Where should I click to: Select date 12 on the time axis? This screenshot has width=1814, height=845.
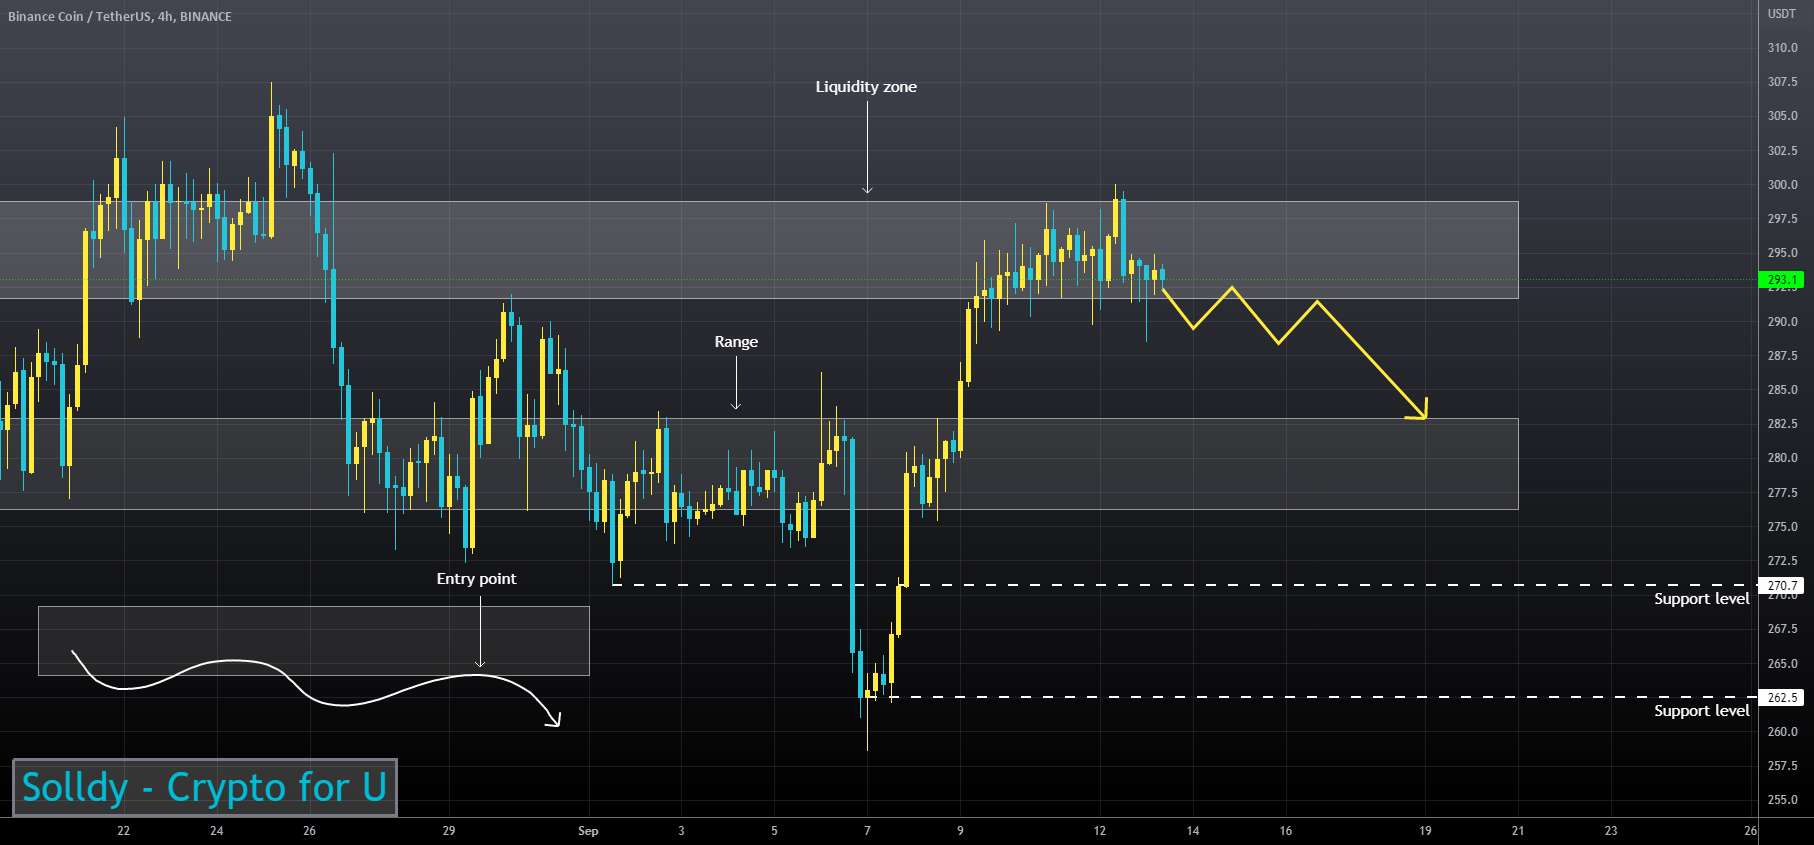click(1100, 831)
